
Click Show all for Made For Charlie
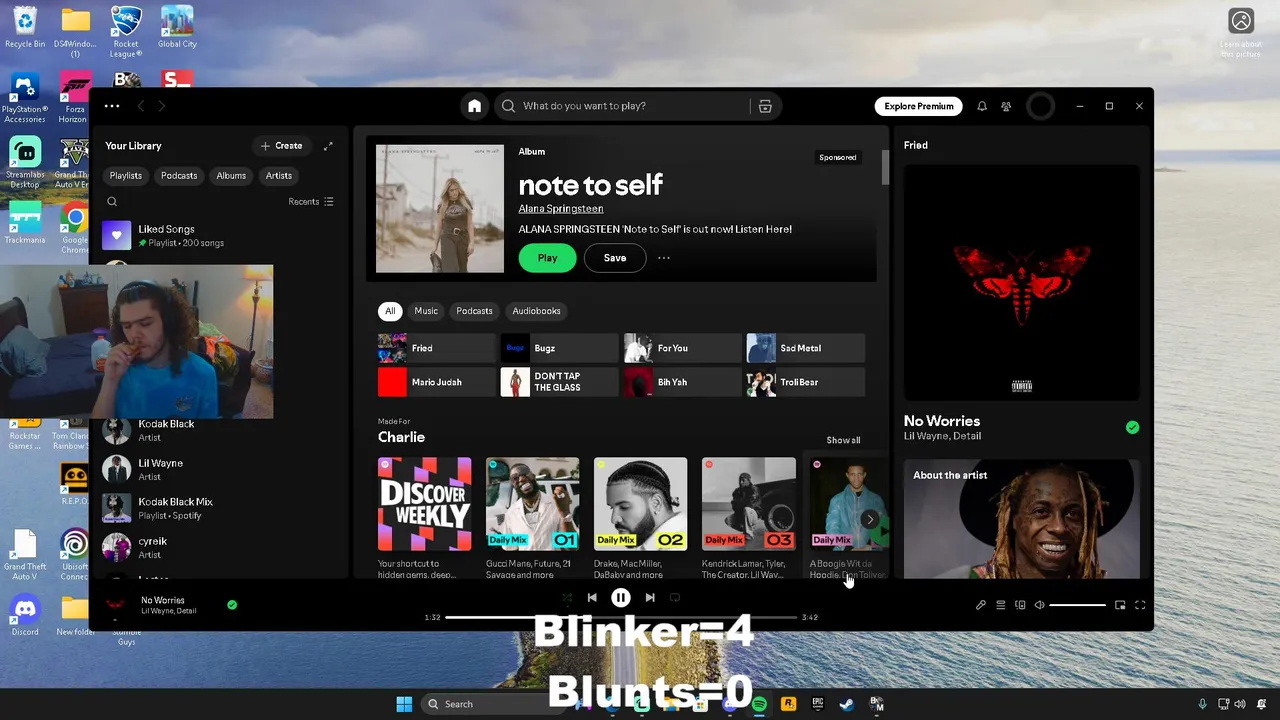tap(843, 440)
